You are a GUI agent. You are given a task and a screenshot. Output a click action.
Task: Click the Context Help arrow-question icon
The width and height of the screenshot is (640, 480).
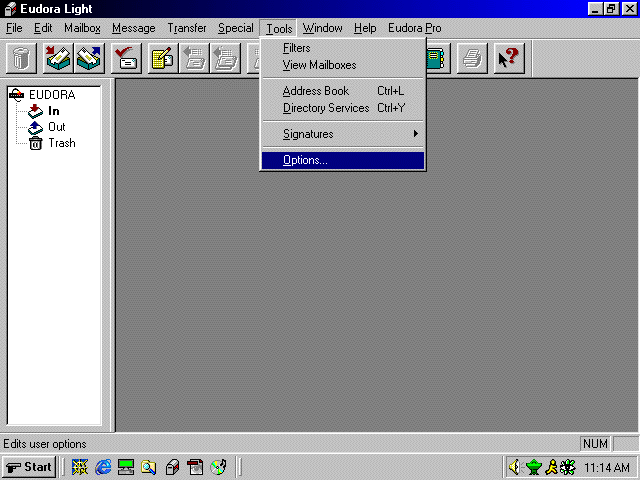point(509,58)
